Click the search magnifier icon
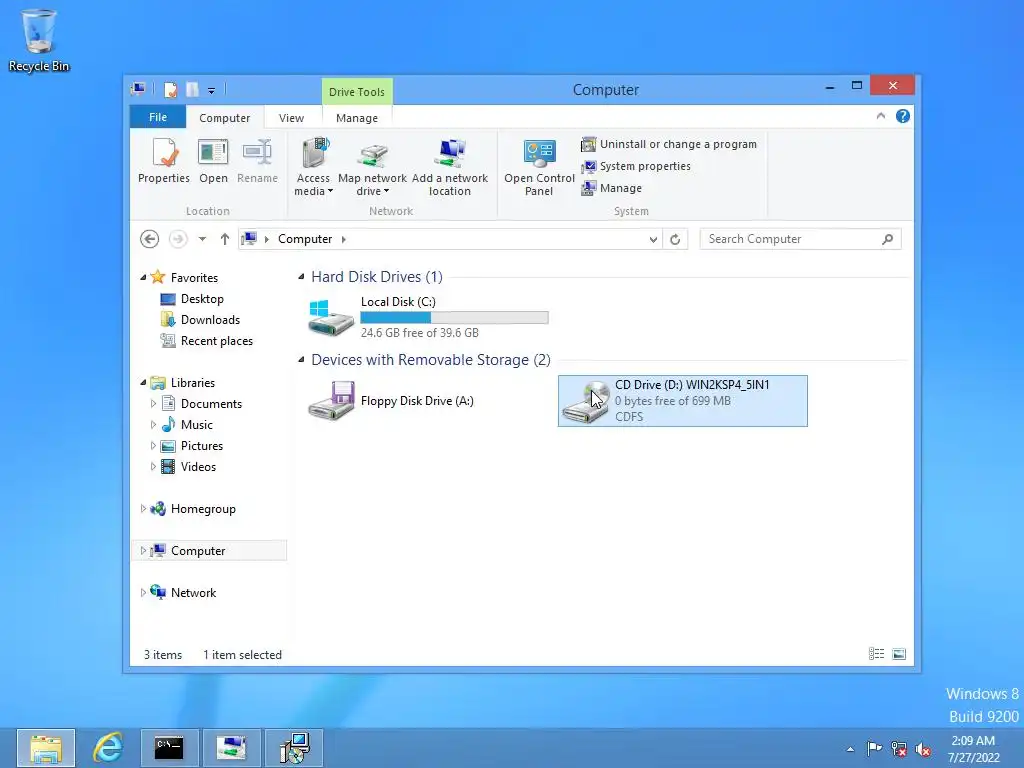 [888, 239]
